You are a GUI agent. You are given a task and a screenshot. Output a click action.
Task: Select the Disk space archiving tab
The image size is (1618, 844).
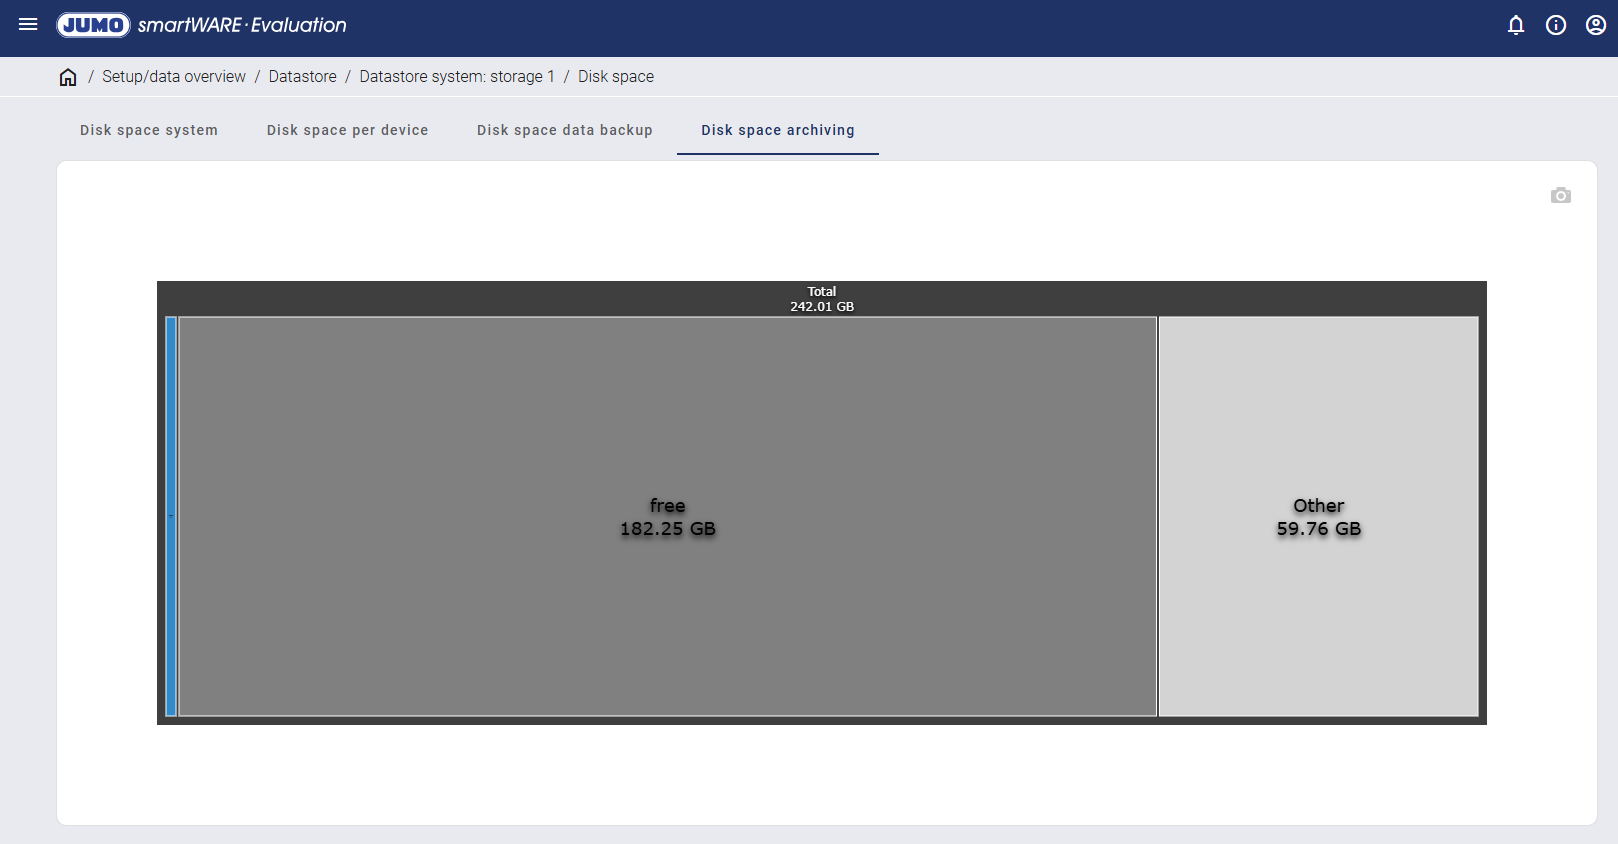(x=777, y=130)
